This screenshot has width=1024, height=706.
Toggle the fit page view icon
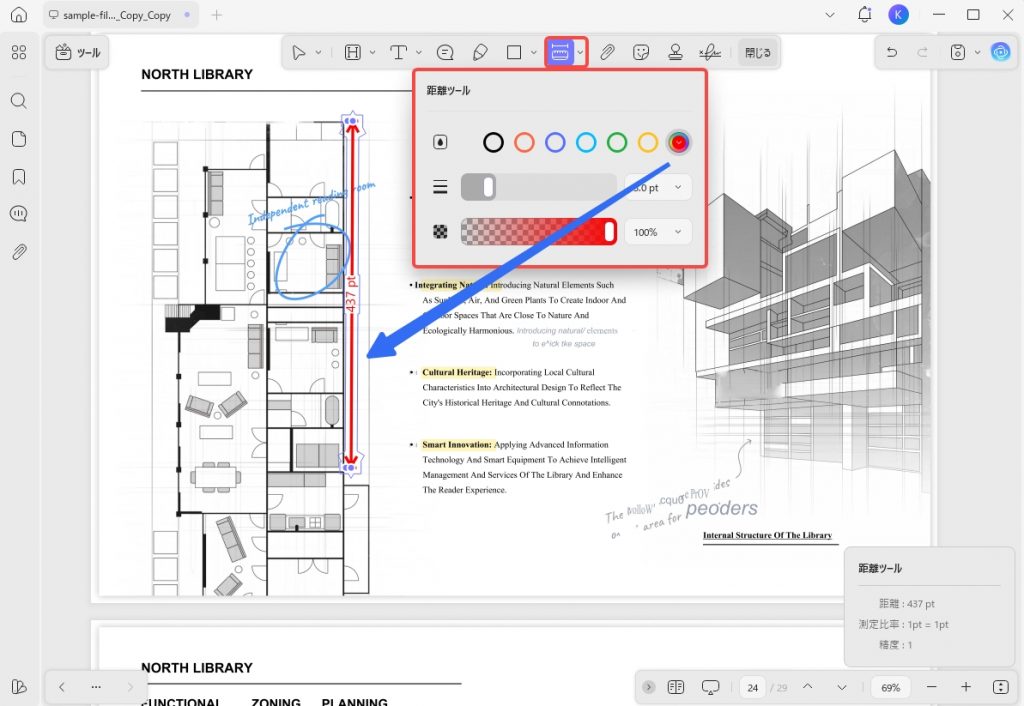tap(1000, 687)
